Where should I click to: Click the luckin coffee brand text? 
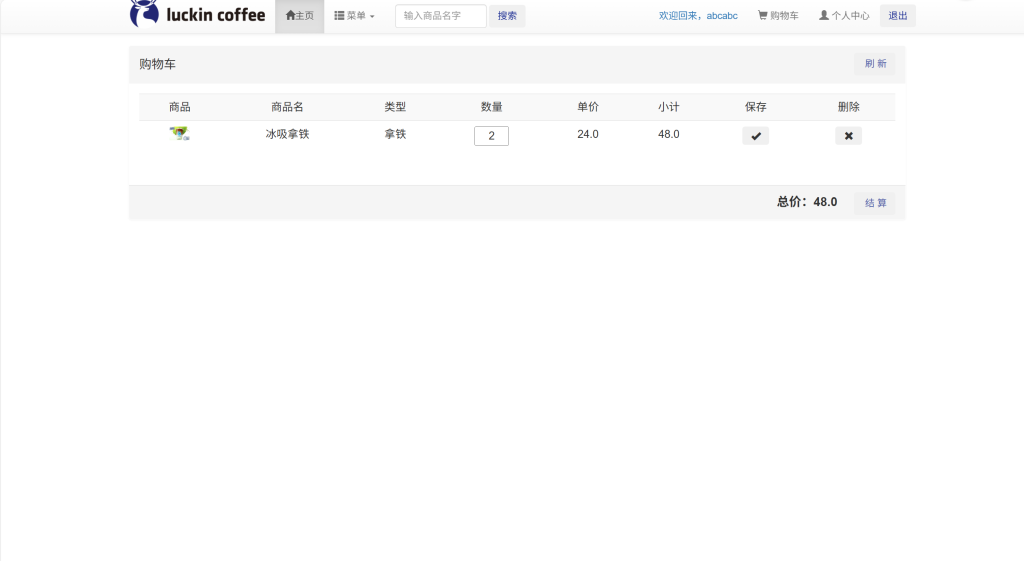coord(216,15)
